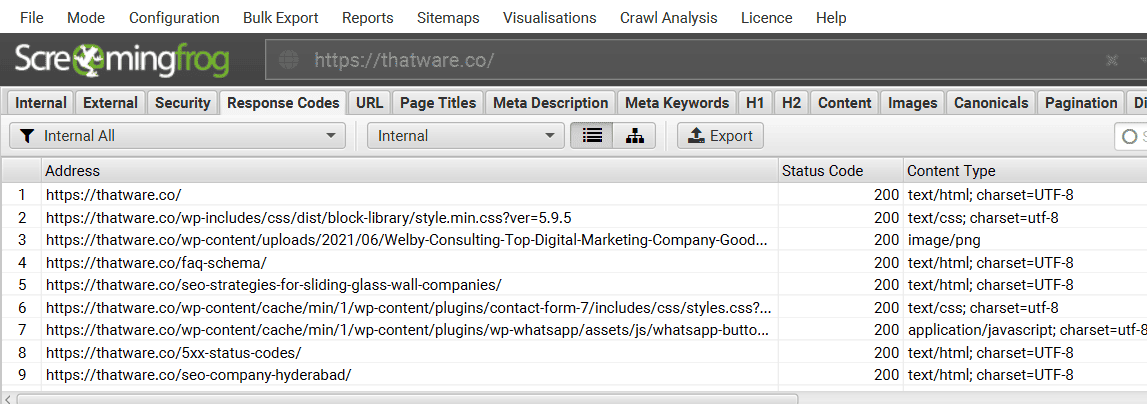This screenshot has height=404, width=1147.
Task: Select the faq-schema URL row
Action: (x=410, y=262)
